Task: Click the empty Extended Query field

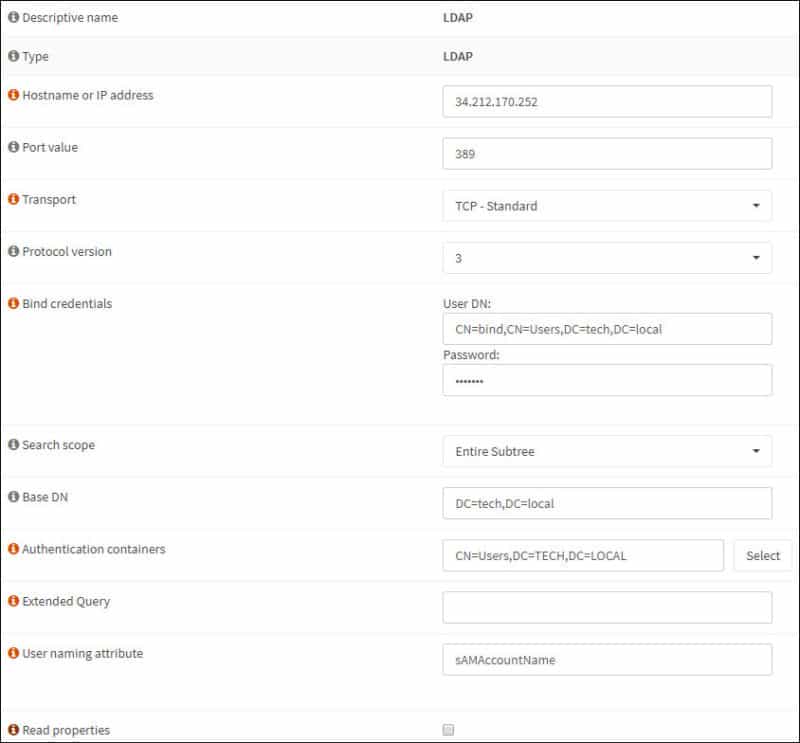Action: [x=607, y=607]
